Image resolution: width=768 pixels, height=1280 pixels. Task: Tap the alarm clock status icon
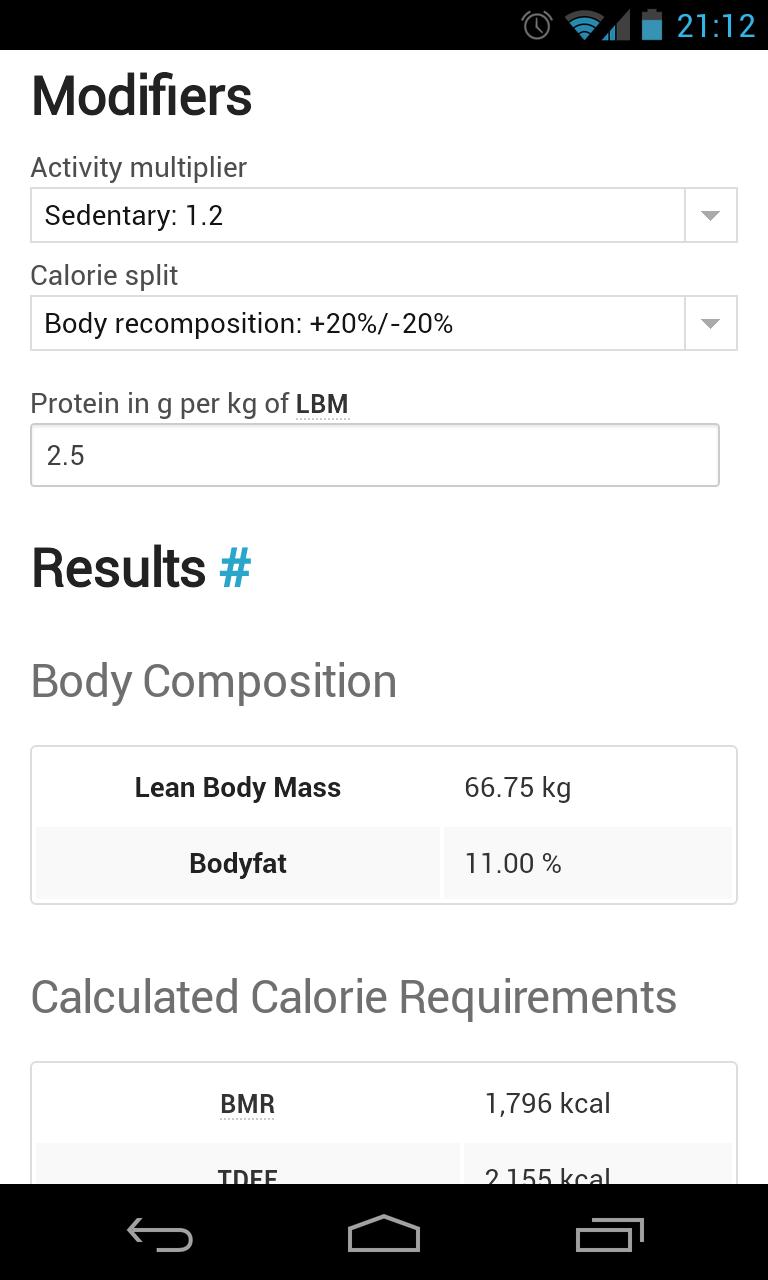coord(537,25)
